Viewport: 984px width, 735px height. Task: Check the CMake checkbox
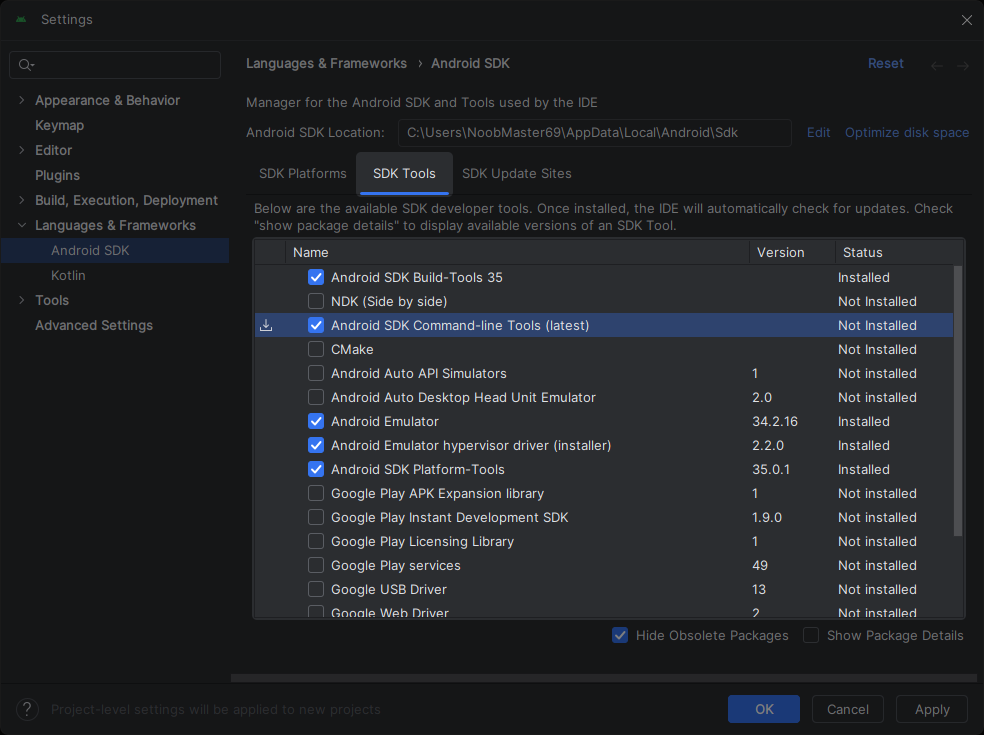[x=316, y=349]
